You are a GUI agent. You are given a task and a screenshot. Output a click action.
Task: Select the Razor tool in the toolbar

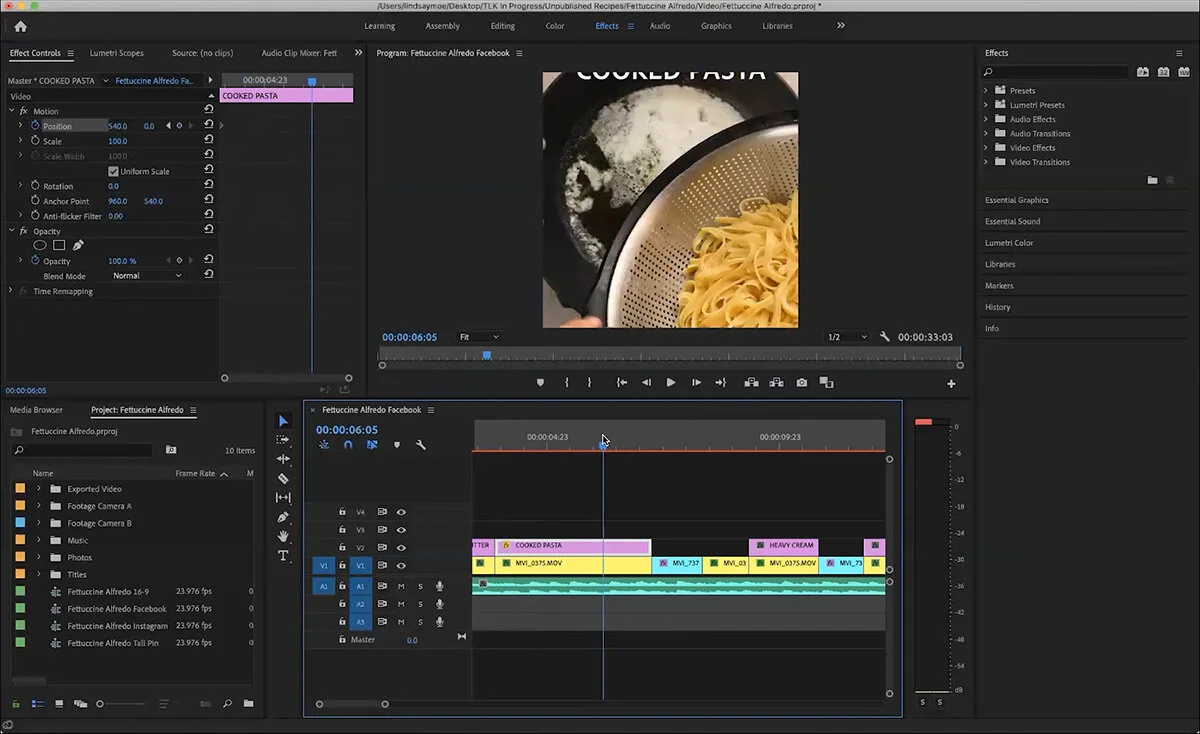click(x=283, y=479)
